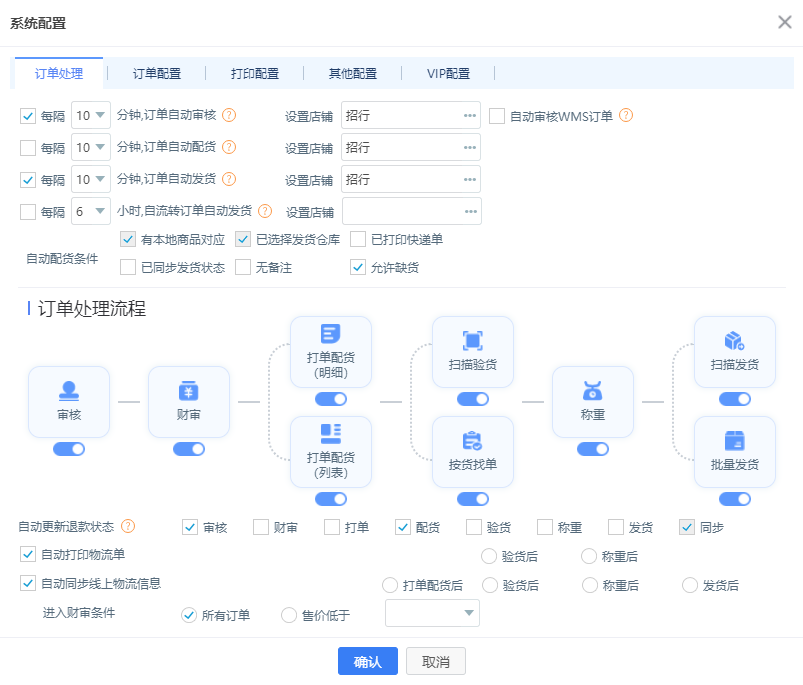Check 已同步发货状态 condition
Image resolution: width=803 pixels, height=685 pixels.
tap(128, 267)
